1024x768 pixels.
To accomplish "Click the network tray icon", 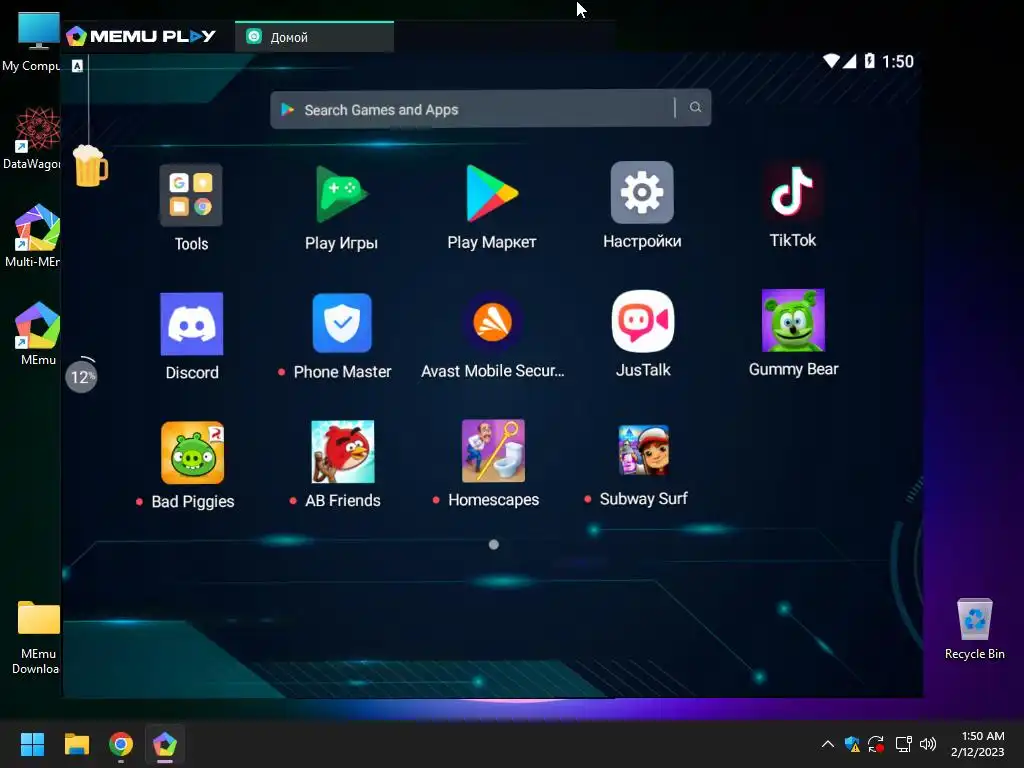I will pyautogui.click(x=903, y=744).
